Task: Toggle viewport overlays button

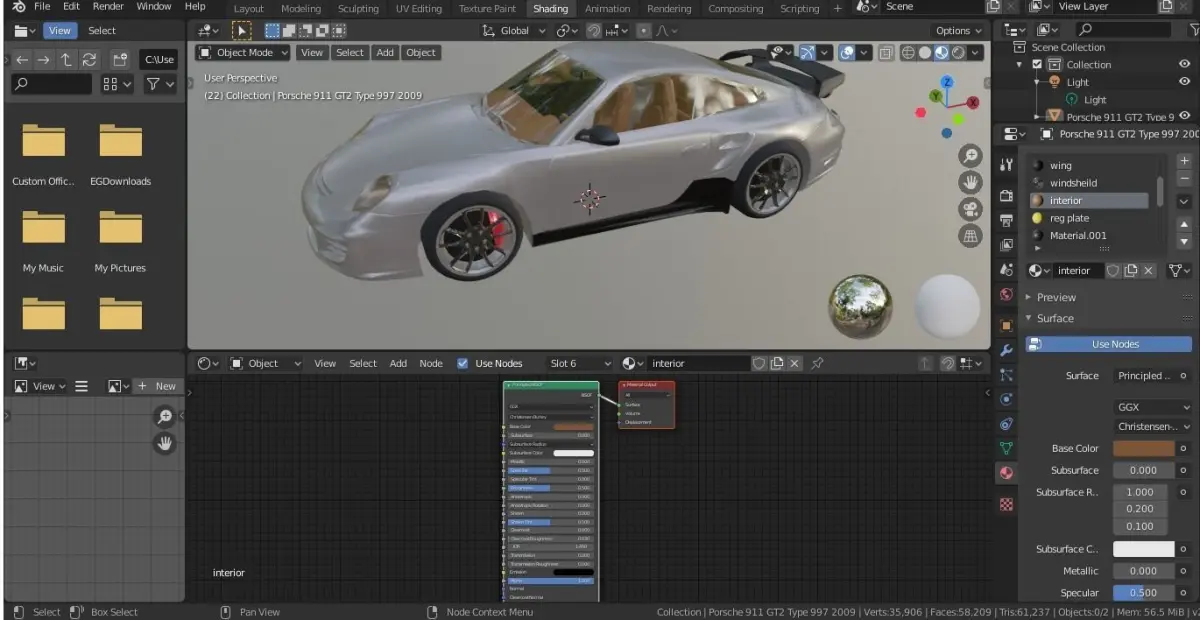Action: pyautogui.click(x=846, y=53)
